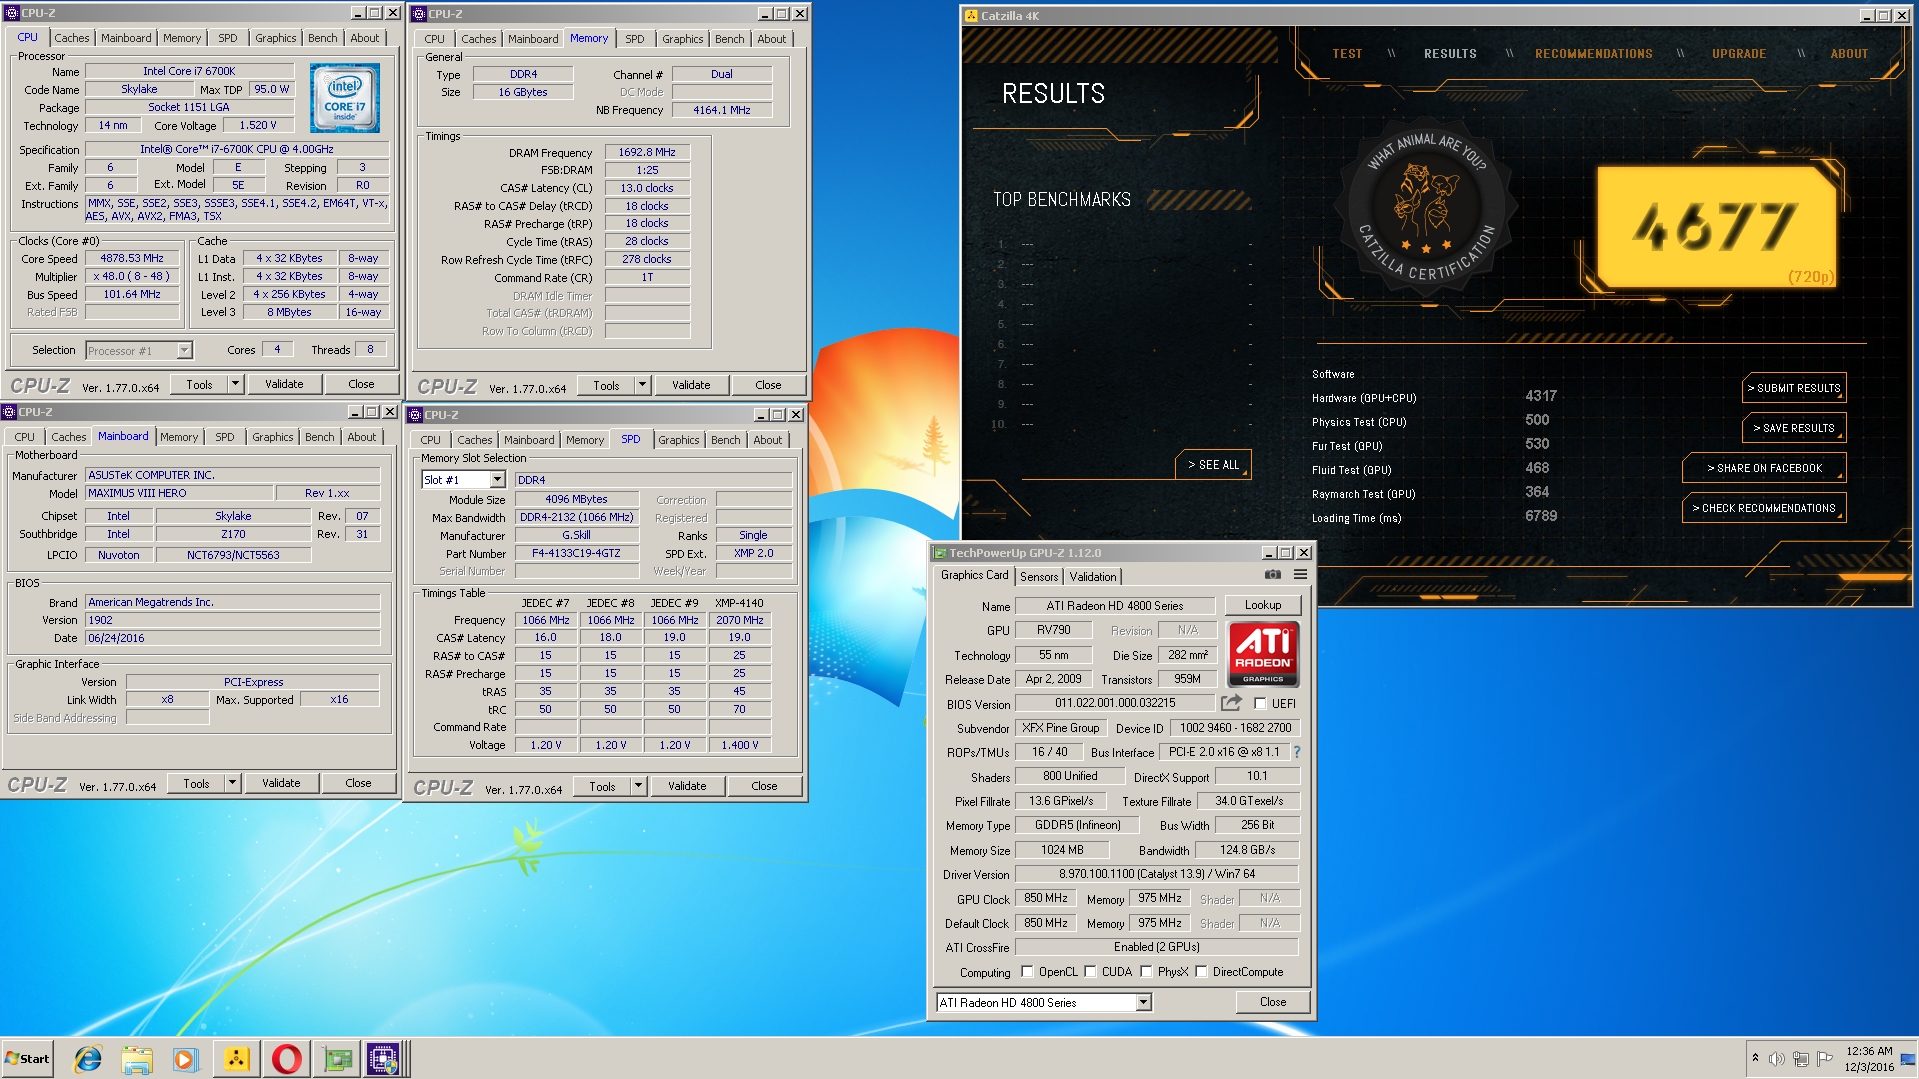
Task: Click Close button in GPU-Z
Action: [1272, 1002]
